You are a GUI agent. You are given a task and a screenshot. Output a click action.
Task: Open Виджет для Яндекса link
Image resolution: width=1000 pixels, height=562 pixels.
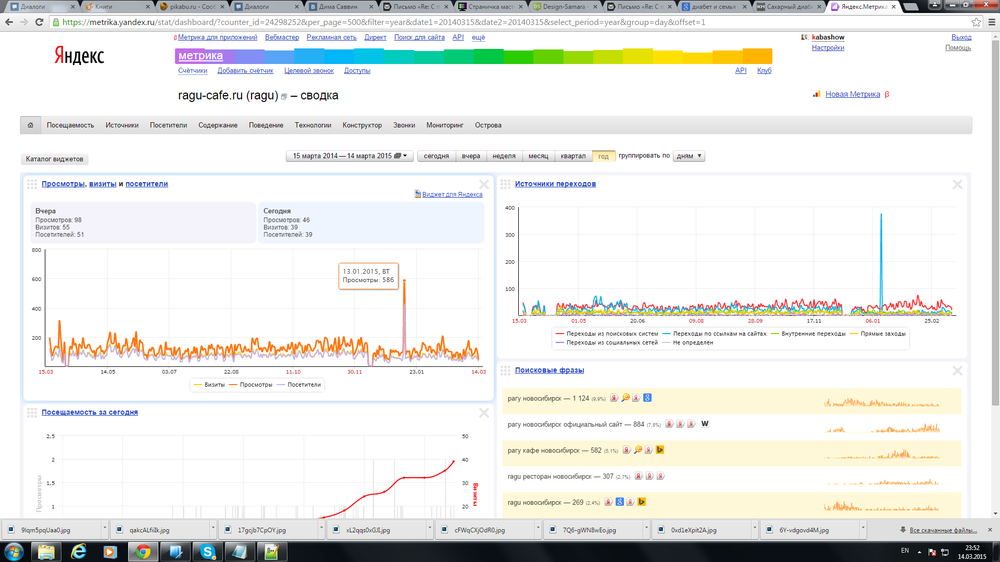(452, 195)
